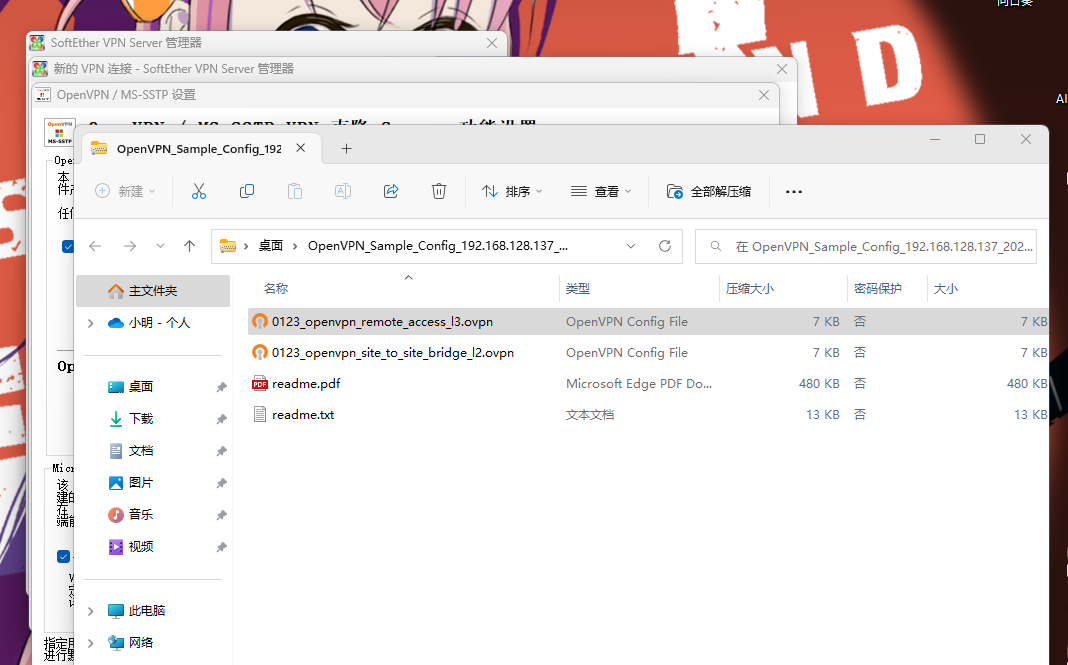1068x665 pixels.
Task: Click the pin icon next to 音乐
Action: tap(221, 515)
